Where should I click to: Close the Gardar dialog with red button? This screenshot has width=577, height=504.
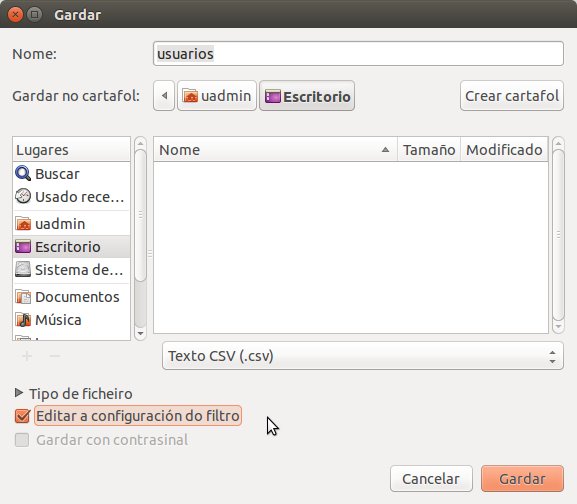(15, 15)
